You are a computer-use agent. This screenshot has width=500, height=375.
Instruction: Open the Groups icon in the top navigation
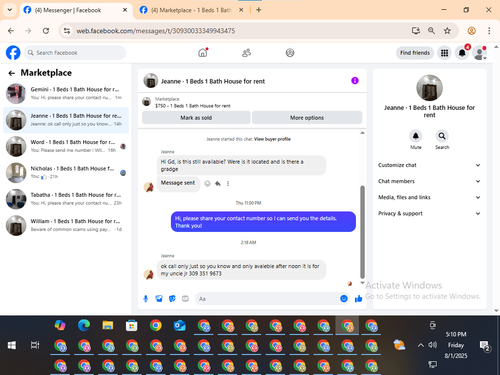point(290,53)
